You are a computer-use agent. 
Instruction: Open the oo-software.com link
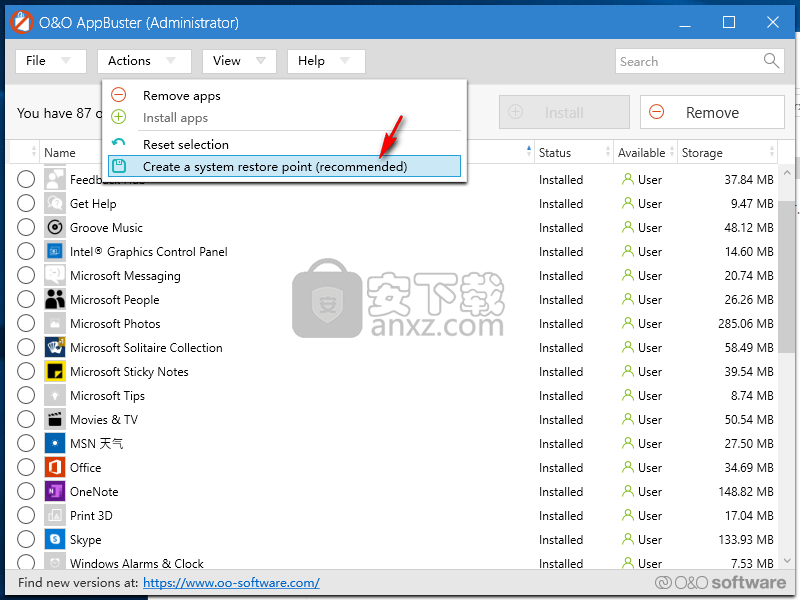coord(231,582)
